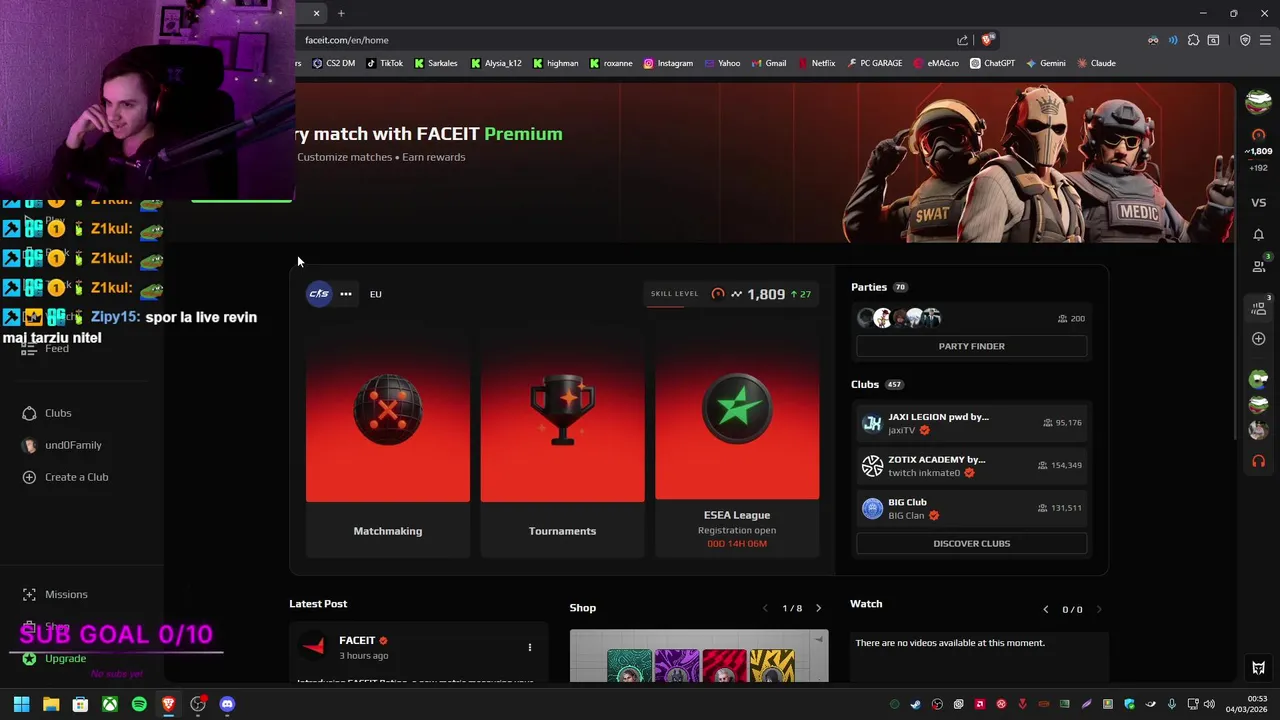The width and height of the screenshot is (1280, 720).
Task: Open the three-dots menu beside CS logo
Action: (346, 294)
